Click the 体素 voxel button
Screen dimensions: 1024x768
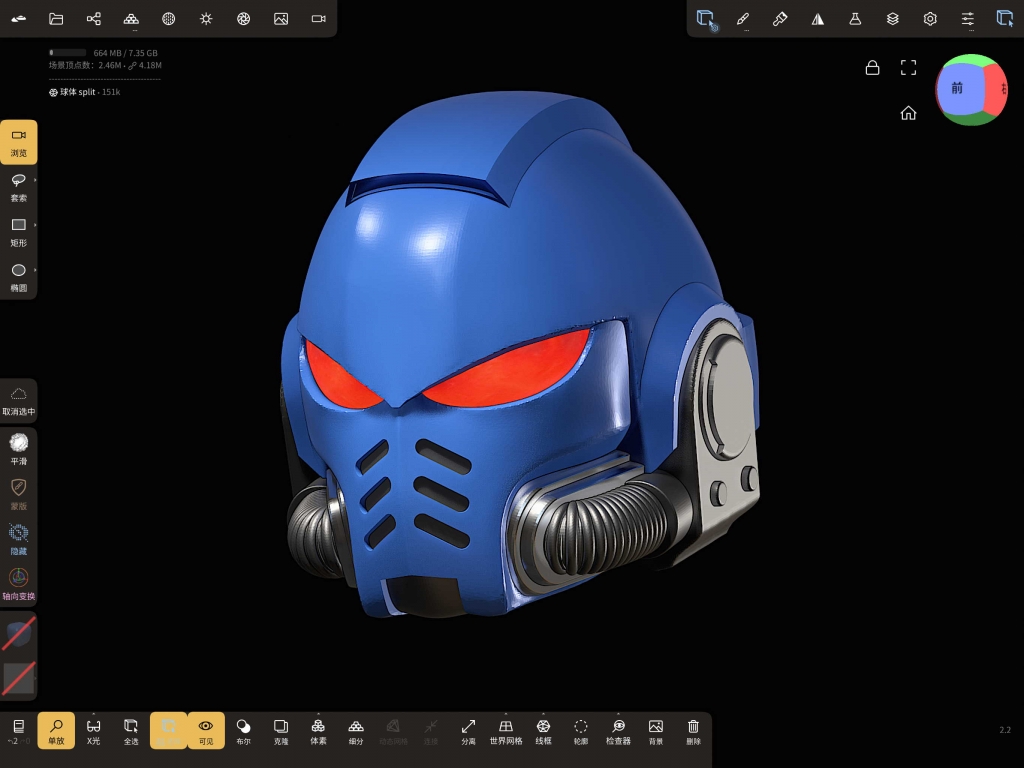point(318,731)
